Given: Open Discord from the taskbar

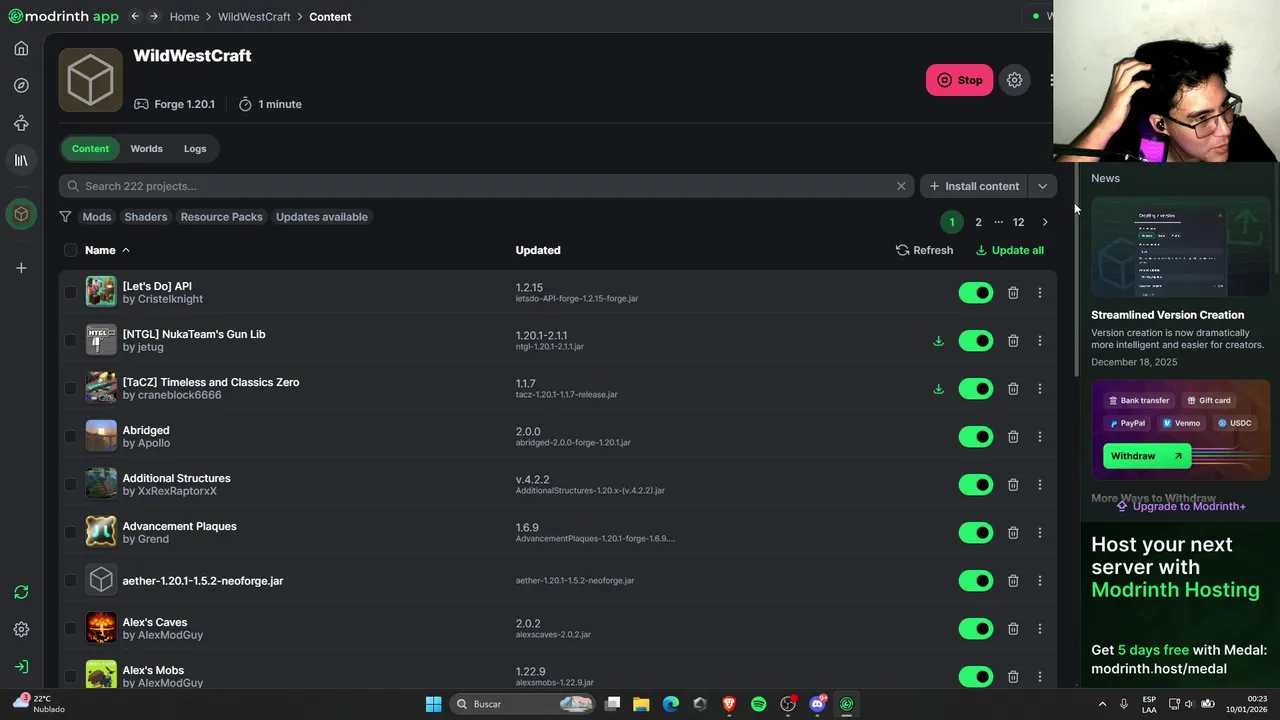Looking at the screenshot, I should (817, 704).
